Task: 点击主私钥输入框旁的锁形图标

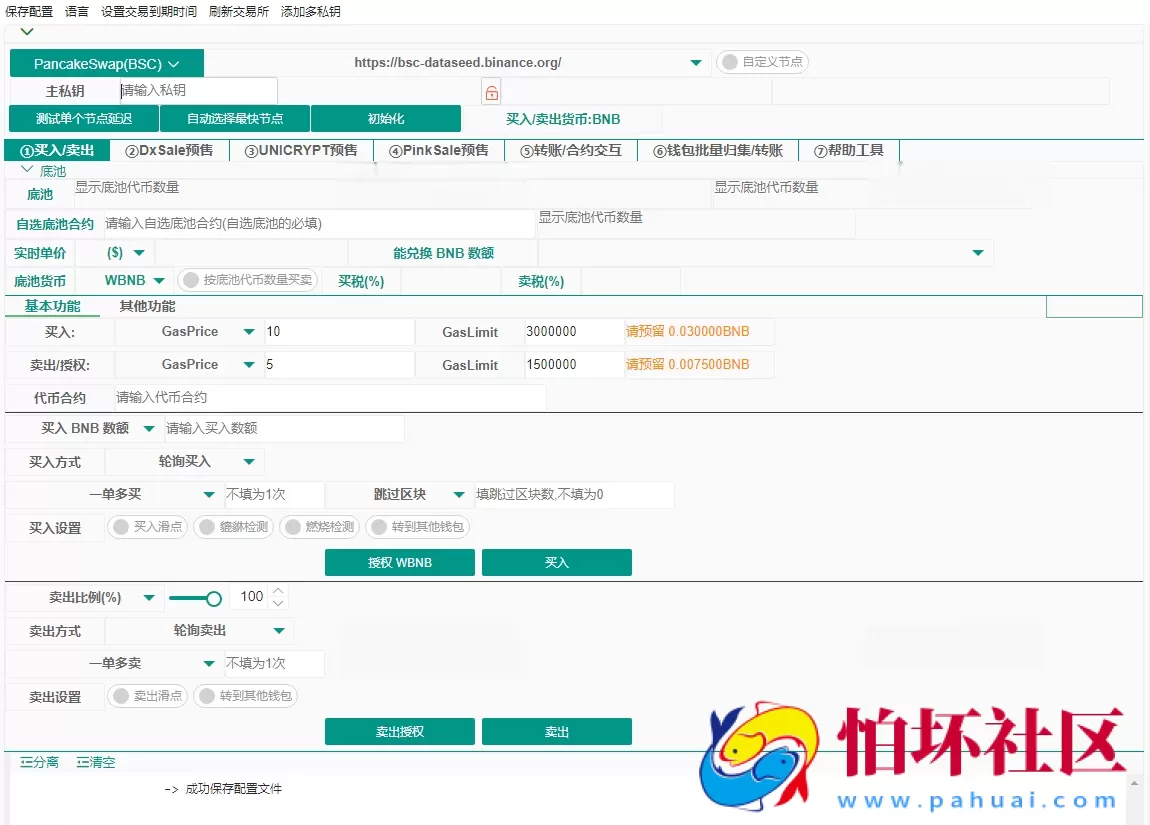Action: 490,91
